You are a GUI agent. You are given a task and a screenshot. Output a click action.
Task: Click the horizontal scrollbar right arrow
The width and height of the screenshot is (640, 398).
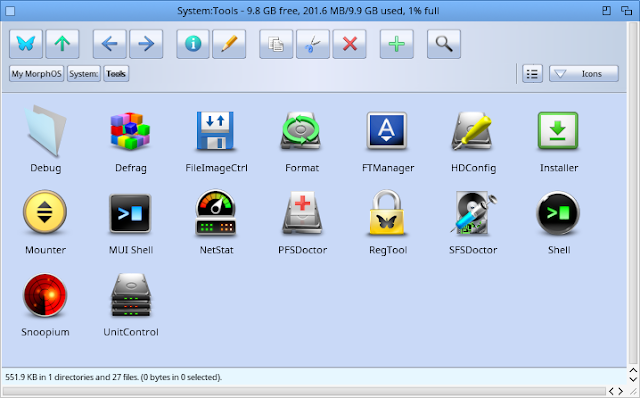620,391
